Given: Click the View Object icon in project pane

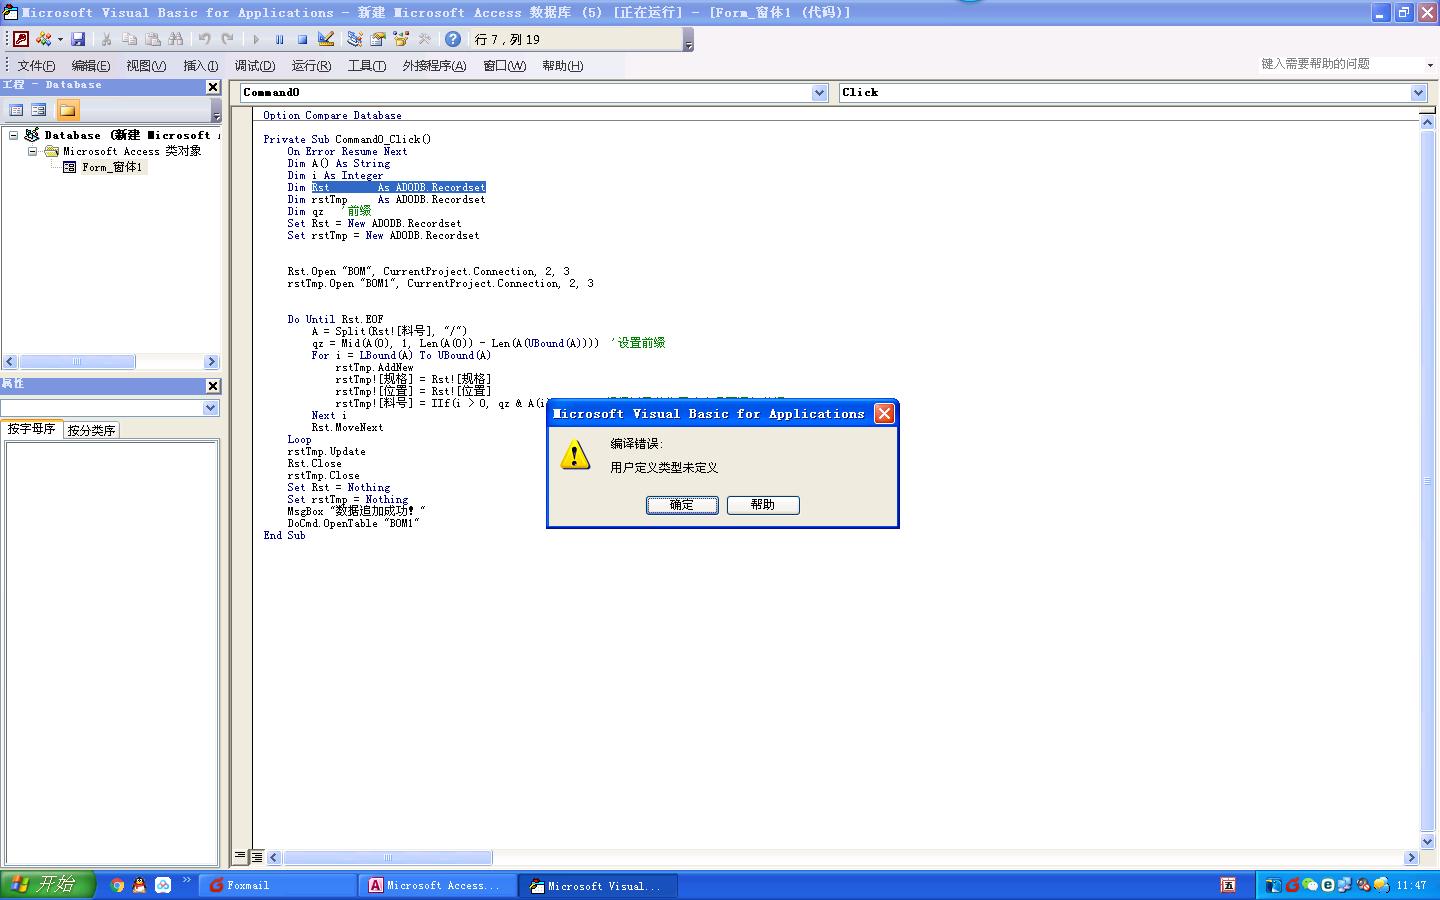Looking at the screenshot, I should point(39,110).
